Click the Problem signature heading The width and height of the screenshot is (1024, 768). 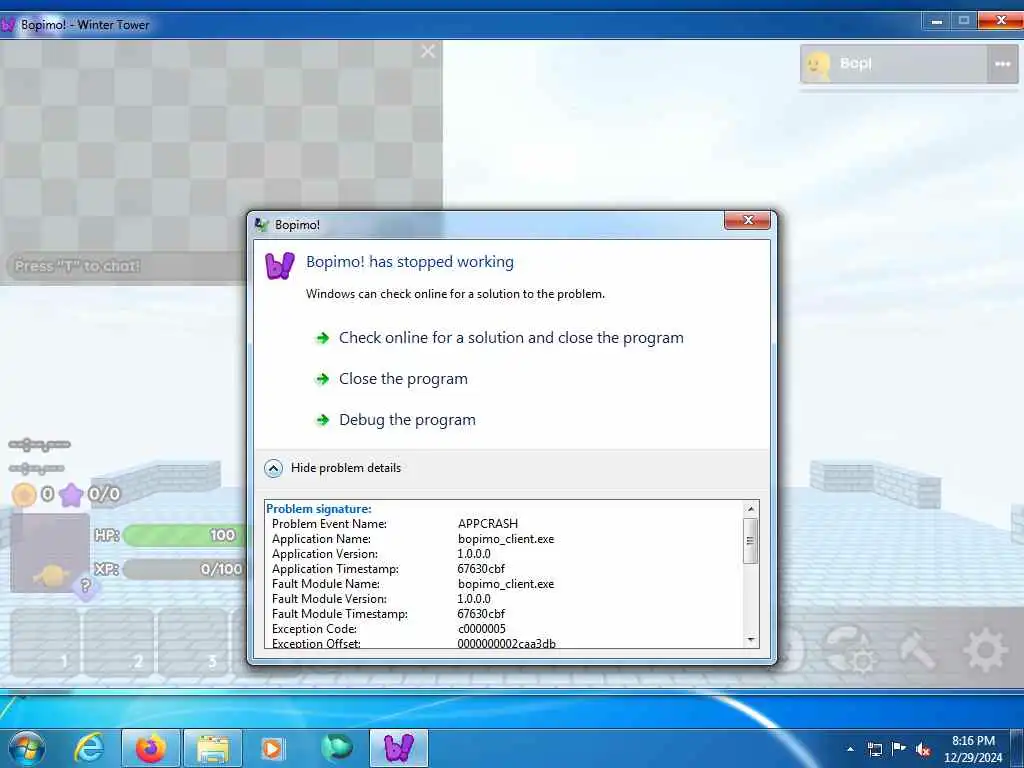coord(319,509)
